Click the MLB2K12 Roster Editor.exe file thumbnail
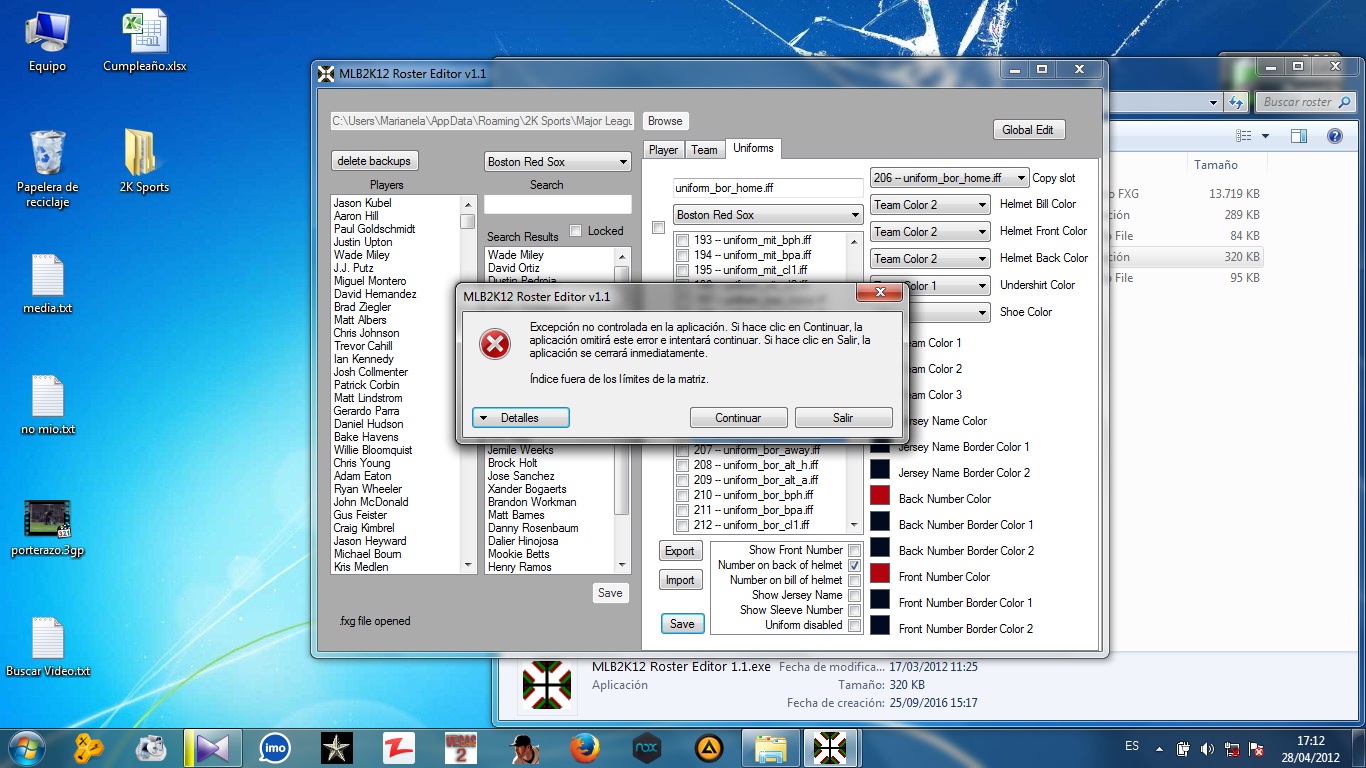Viewport: 1366px width, 768px height. coord(546,686)
